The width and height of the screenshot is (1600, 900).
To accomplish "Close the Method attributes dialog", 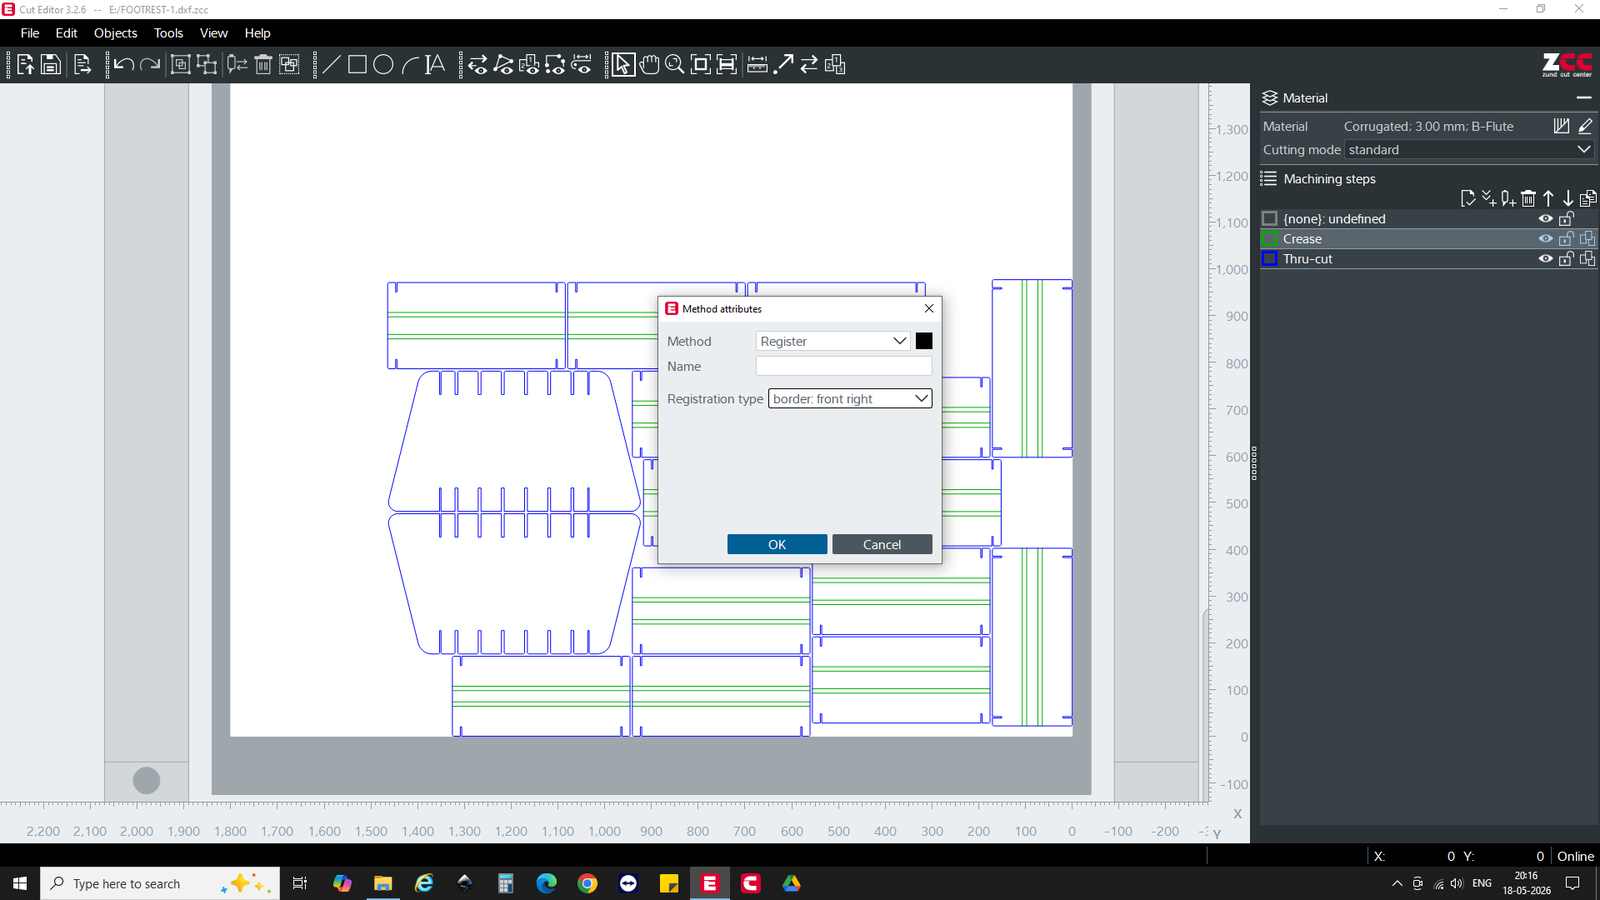I will tap(929, 308).
